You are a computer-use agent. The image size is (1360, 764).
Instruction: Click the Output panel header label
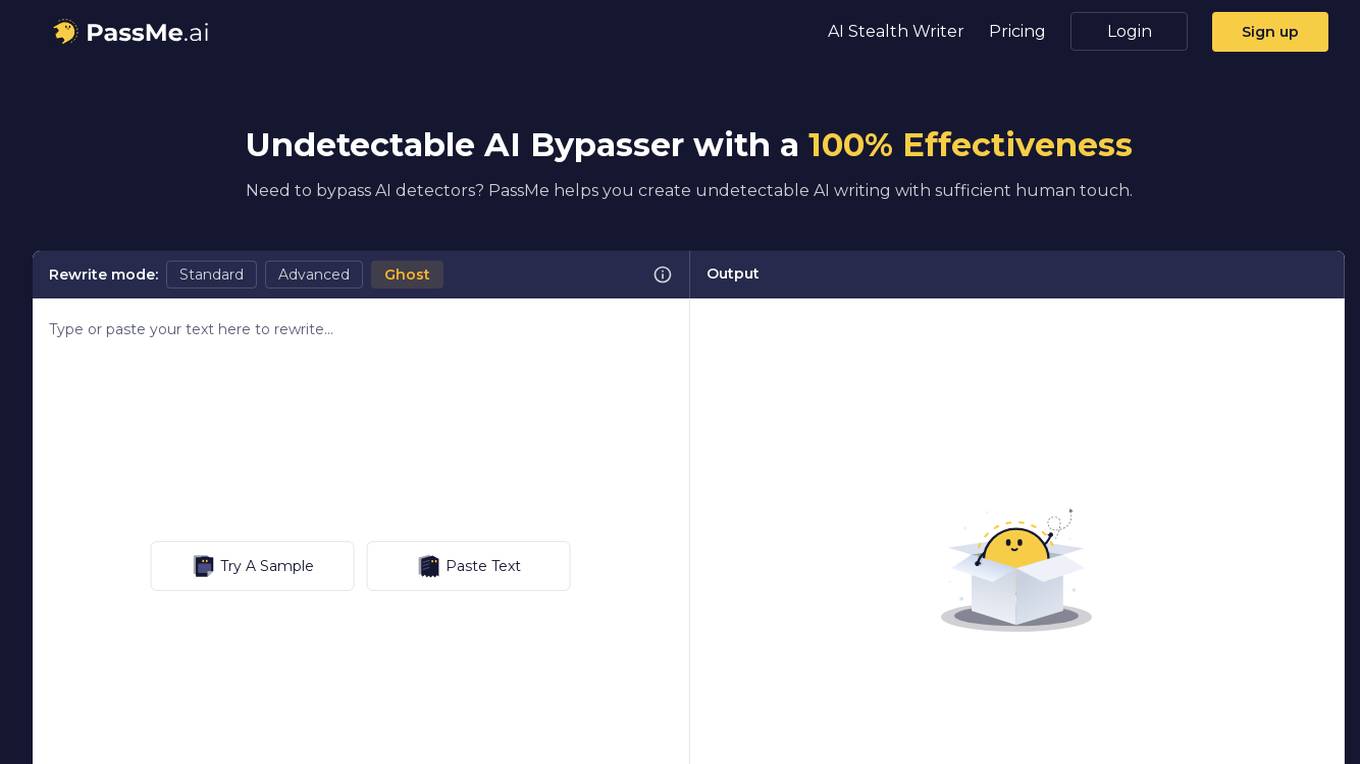(733, 274)
